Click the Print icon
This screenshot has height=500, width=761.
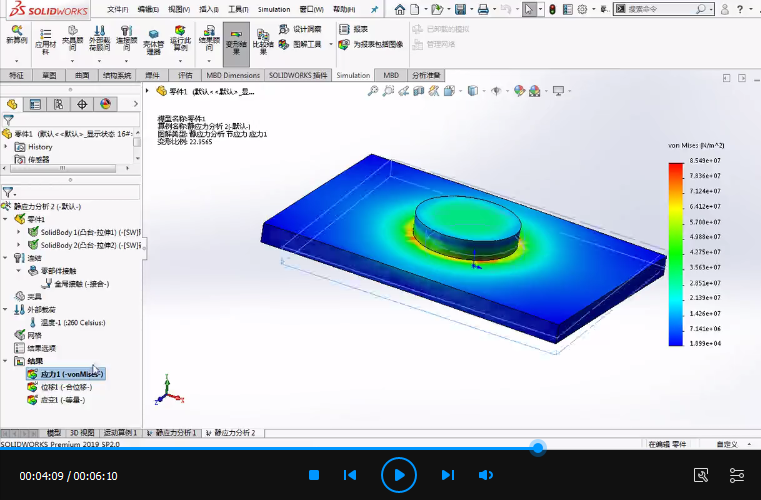(483, 9)
